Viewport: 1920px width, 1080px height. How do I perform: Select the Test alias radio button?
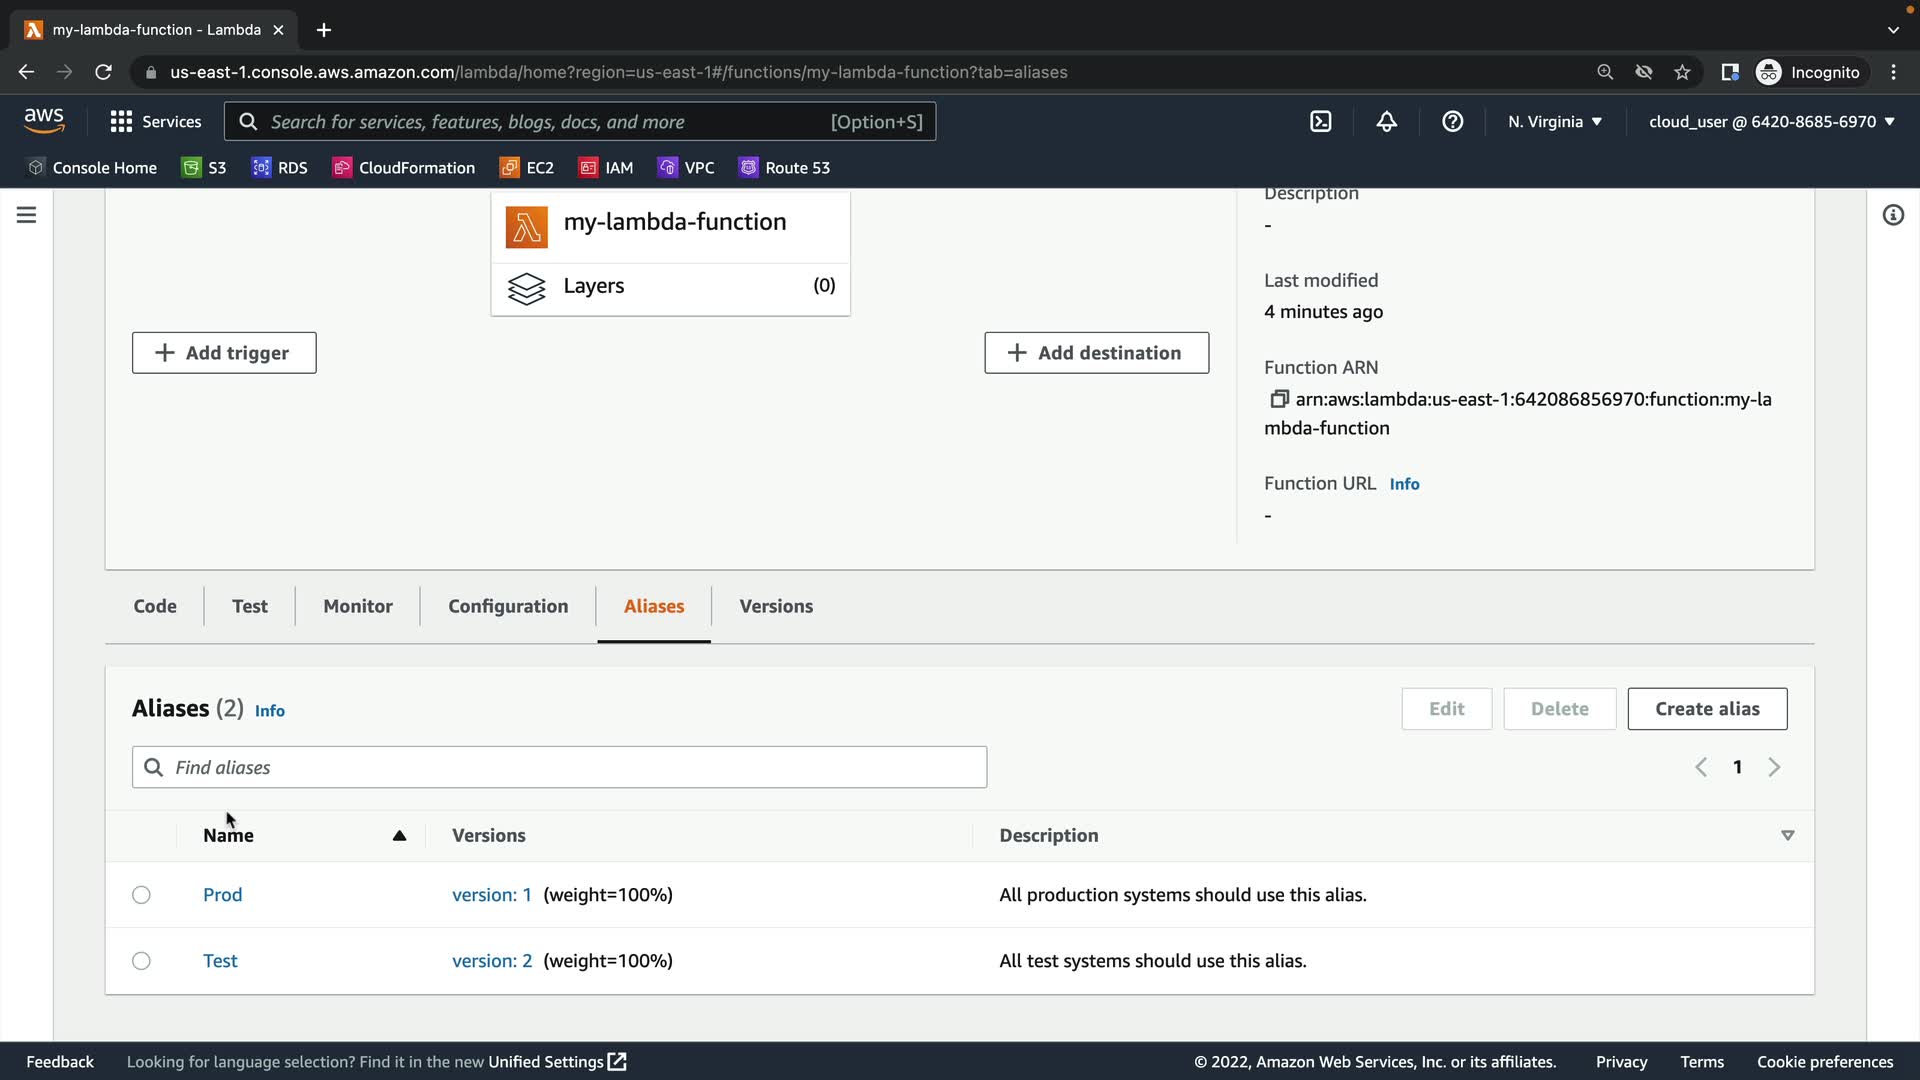pyautogui.click(x=141, y=961)
